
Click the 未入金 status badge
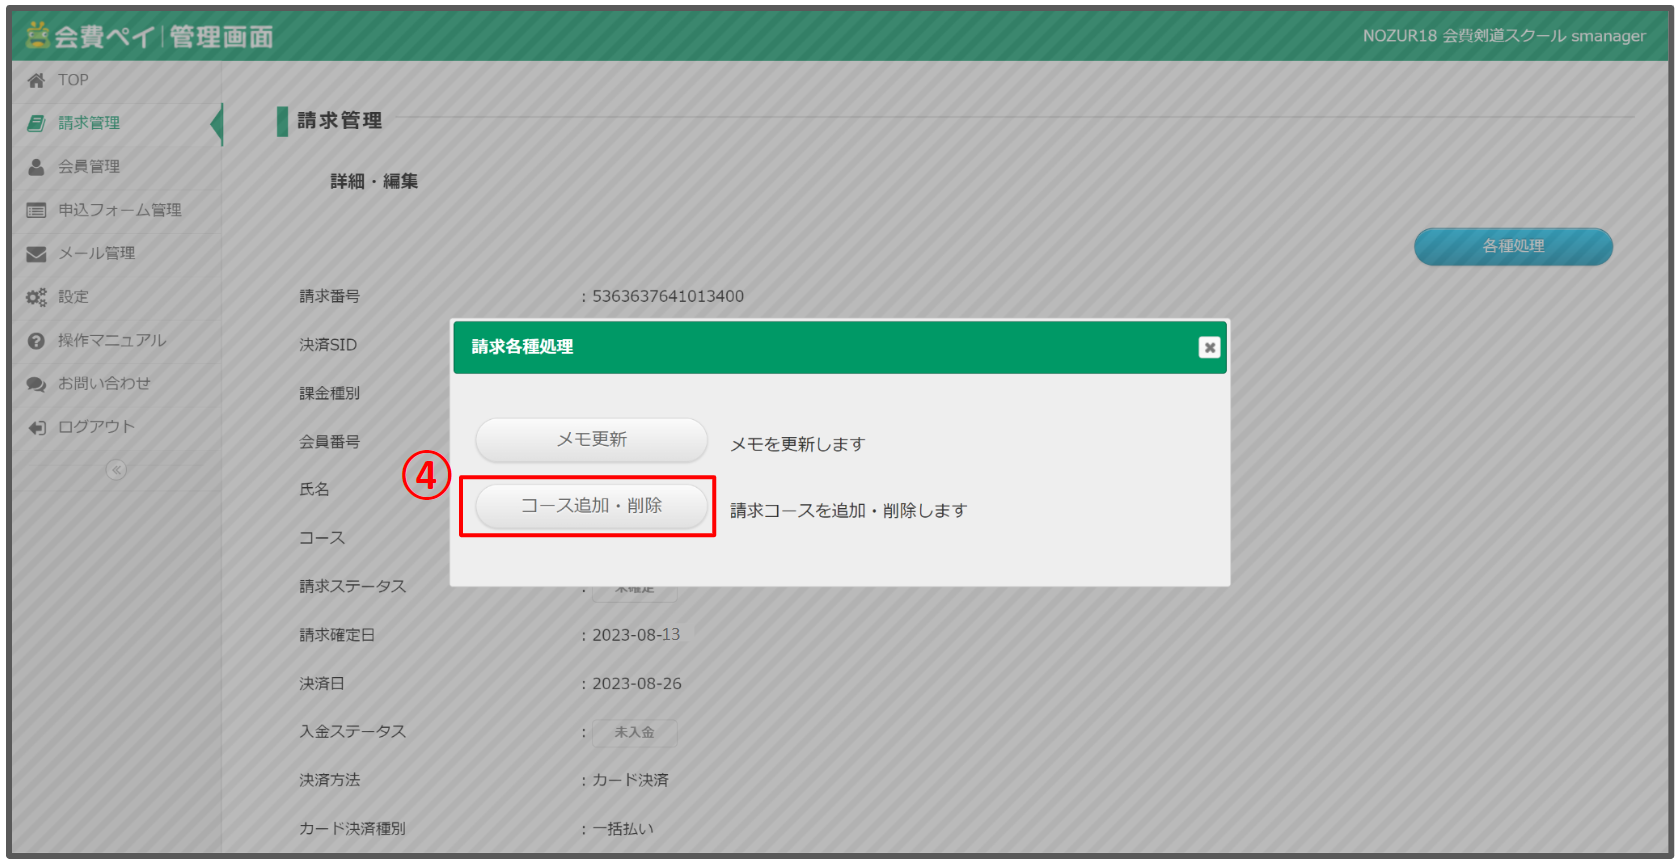click(x=635, y=732)
